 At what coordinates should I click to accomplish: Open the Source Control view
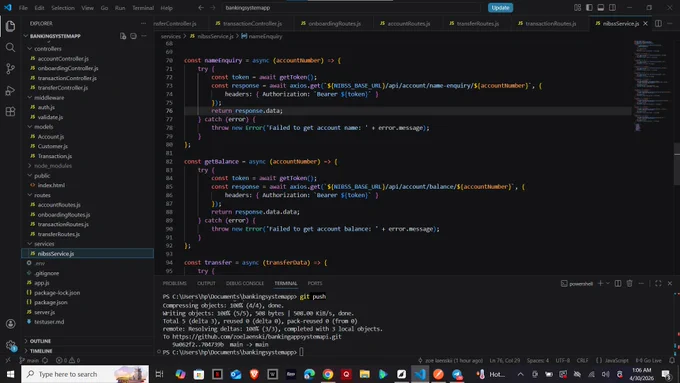(x=10, y=69)
